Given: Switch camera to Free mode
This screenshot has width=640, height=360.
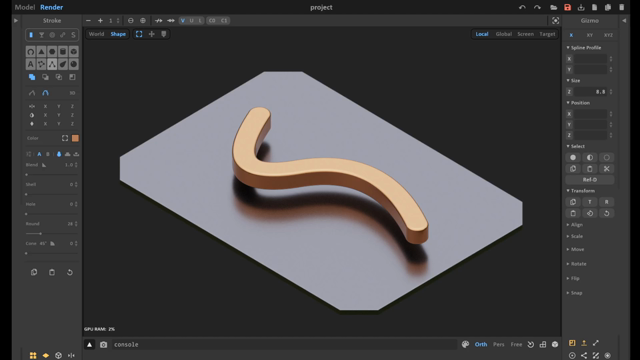Looking at the screenshot, I should click(x=516, y=344).
